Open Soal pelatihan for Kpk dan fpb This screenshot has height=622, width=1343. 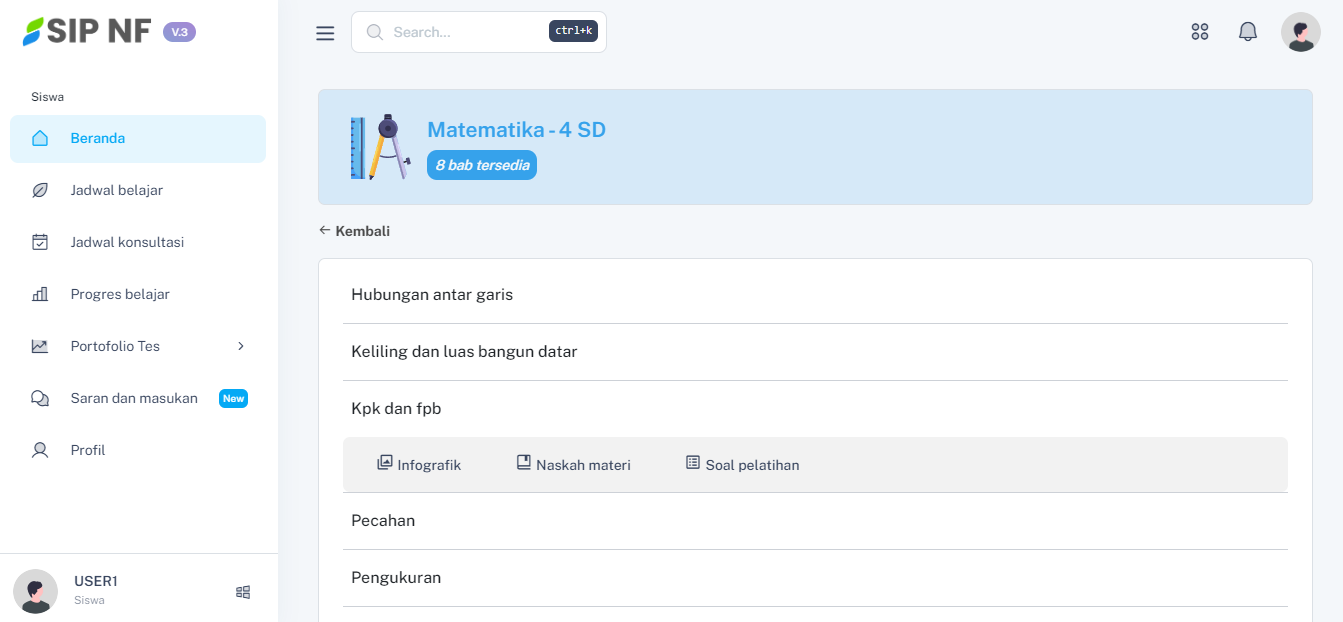point(742,465)
